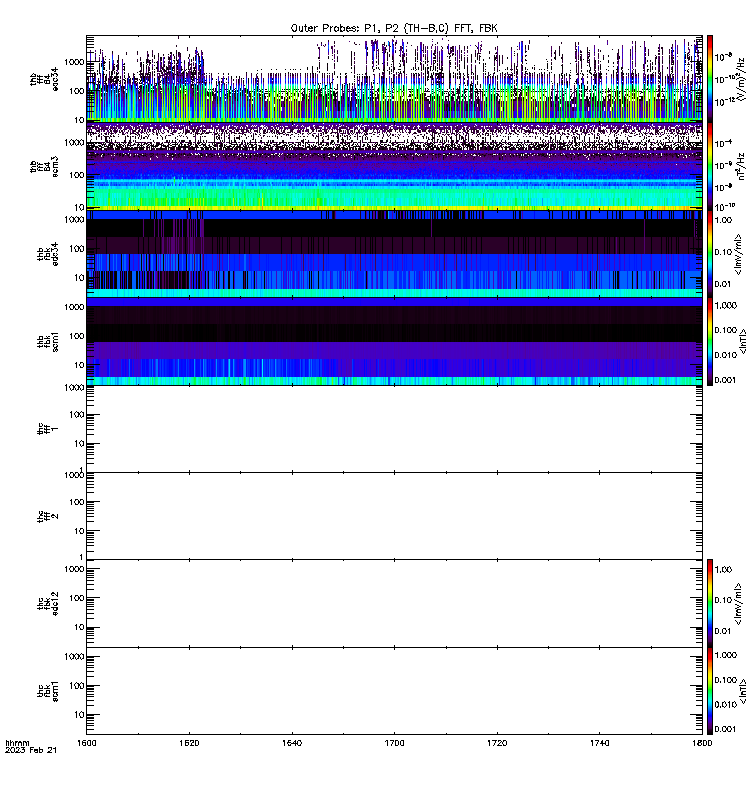The width and height of the screenshot is (750, 800).
Task: Click the thb fft edc34 spectrogram panel
Action: [394, 79]
